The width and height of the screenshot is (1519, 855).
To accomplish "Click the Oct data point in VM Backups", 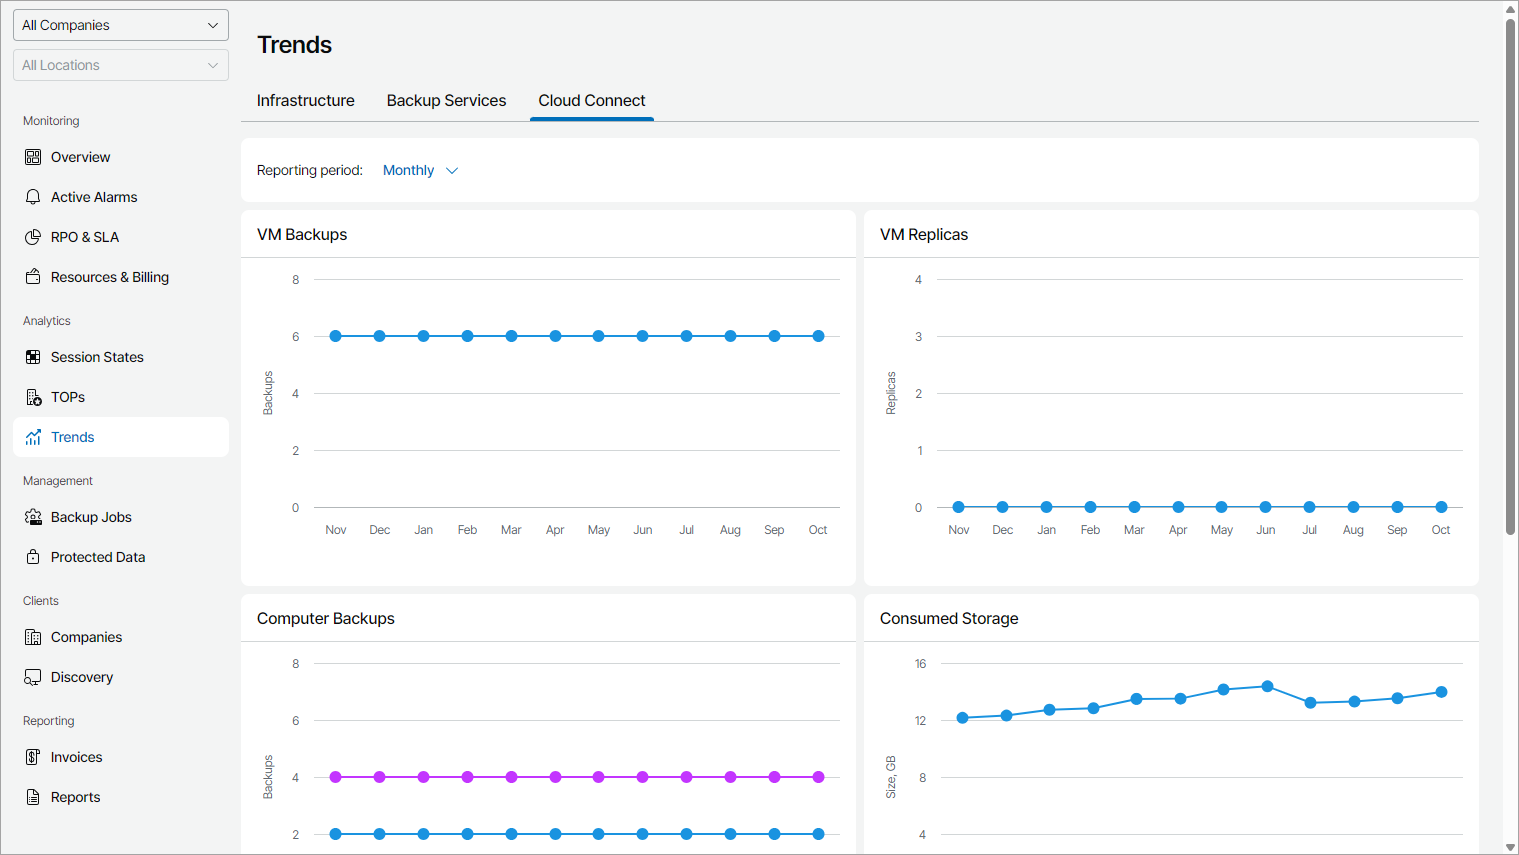I will 818,336.
